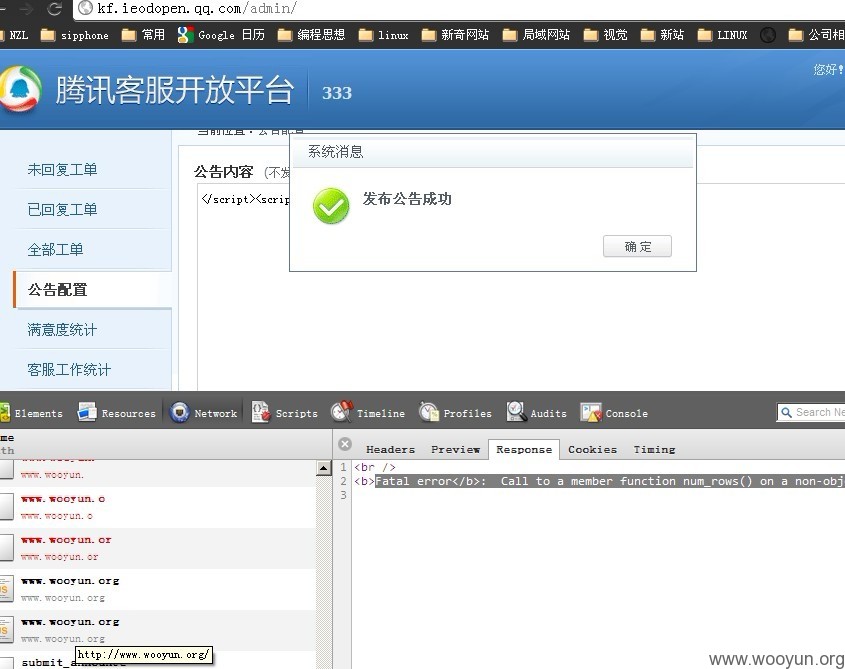The width and height of the screenshot is (845, 669).
Task: Select the Response tab
Action: [524, 450]
